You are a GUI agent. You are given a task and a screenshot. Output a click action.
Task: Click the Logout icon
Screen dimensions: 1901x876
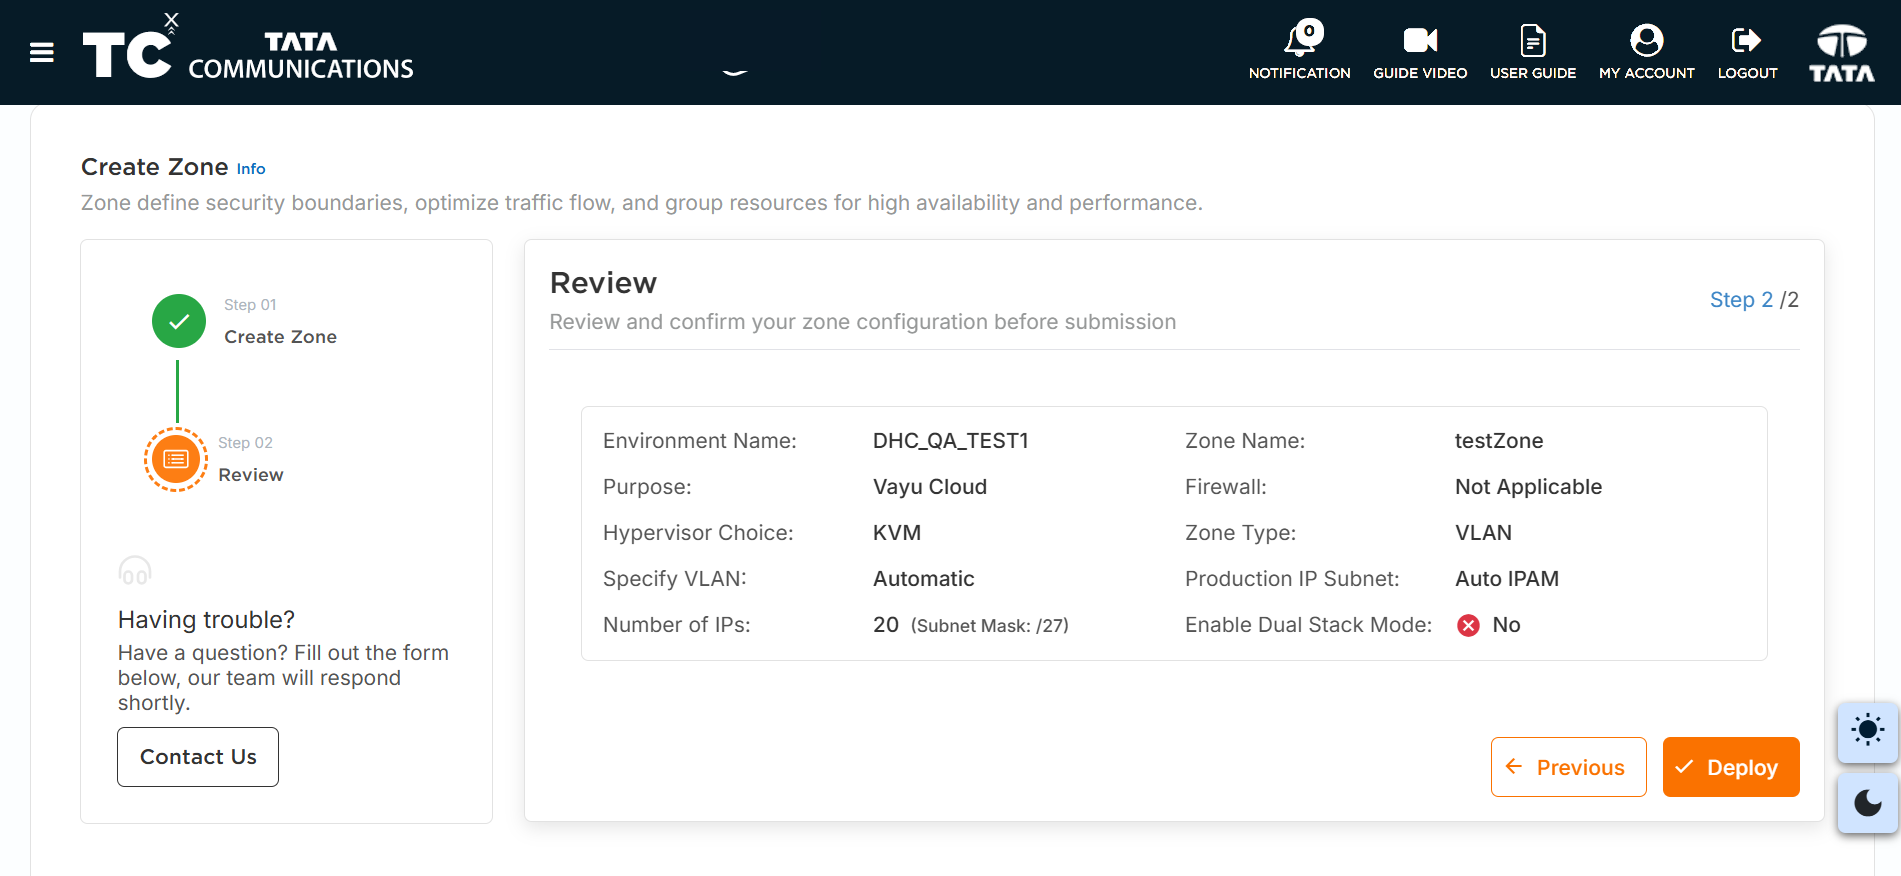1747,40
